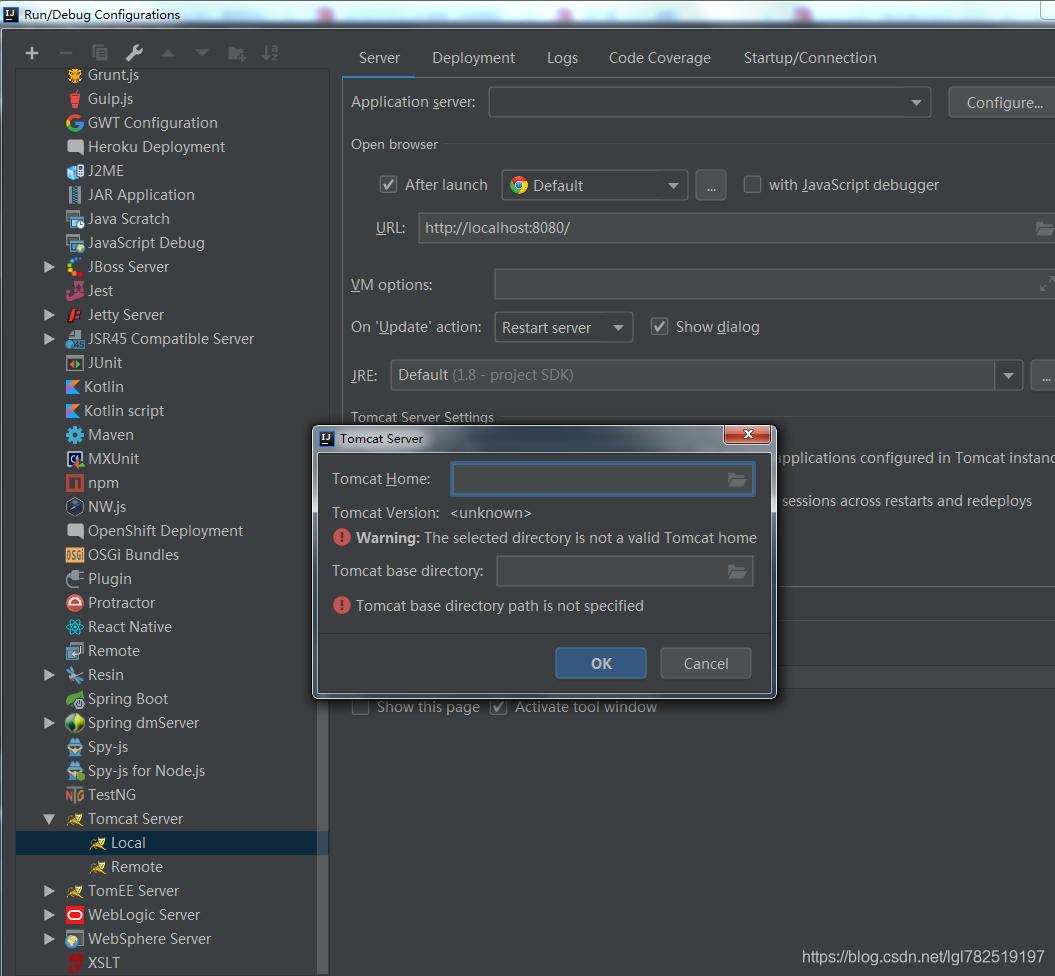Close the Tomcat Server dialog
1055x976 pixels.
pyautogui.click(x=748, y=435)
